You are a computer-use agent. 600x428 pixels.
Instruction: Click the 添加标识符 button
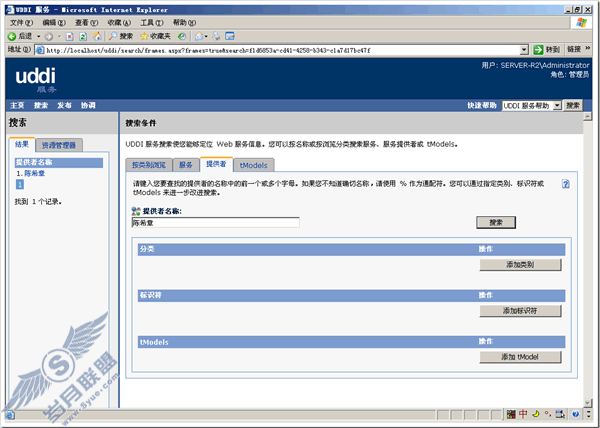[x=520, y=311]
